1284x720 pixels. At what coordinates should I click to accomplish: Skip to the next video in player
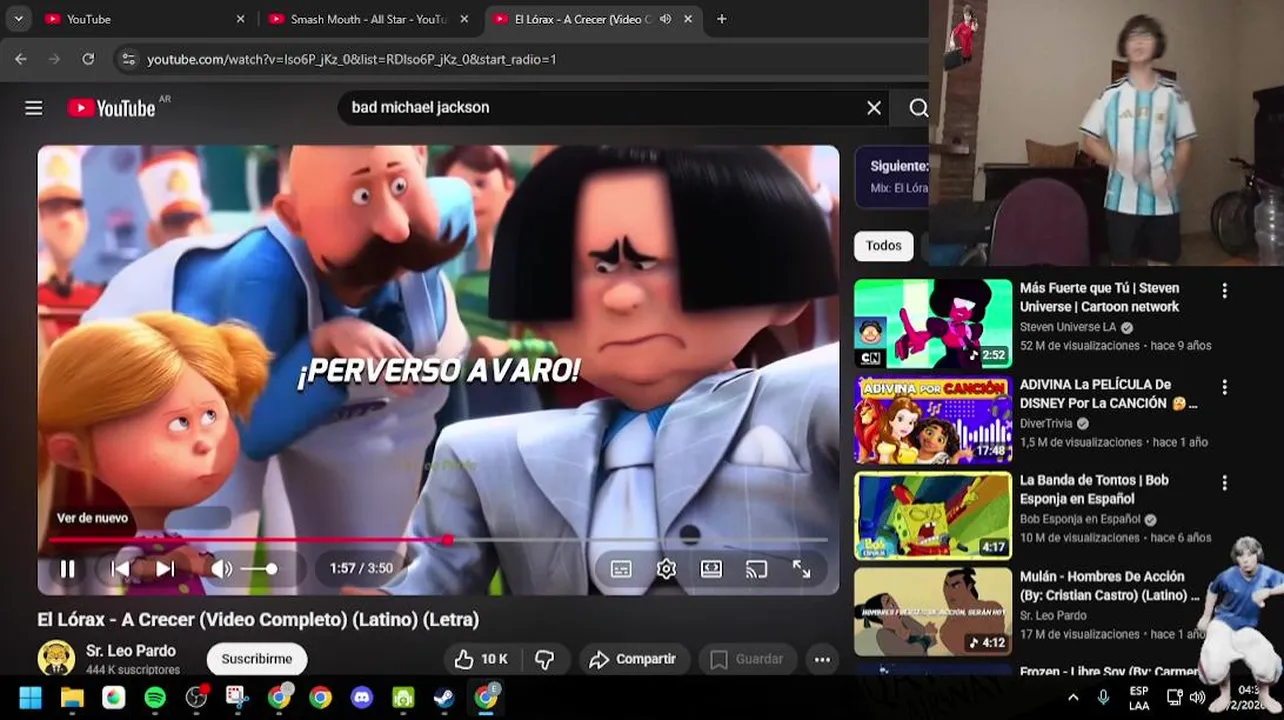point(166,569)
